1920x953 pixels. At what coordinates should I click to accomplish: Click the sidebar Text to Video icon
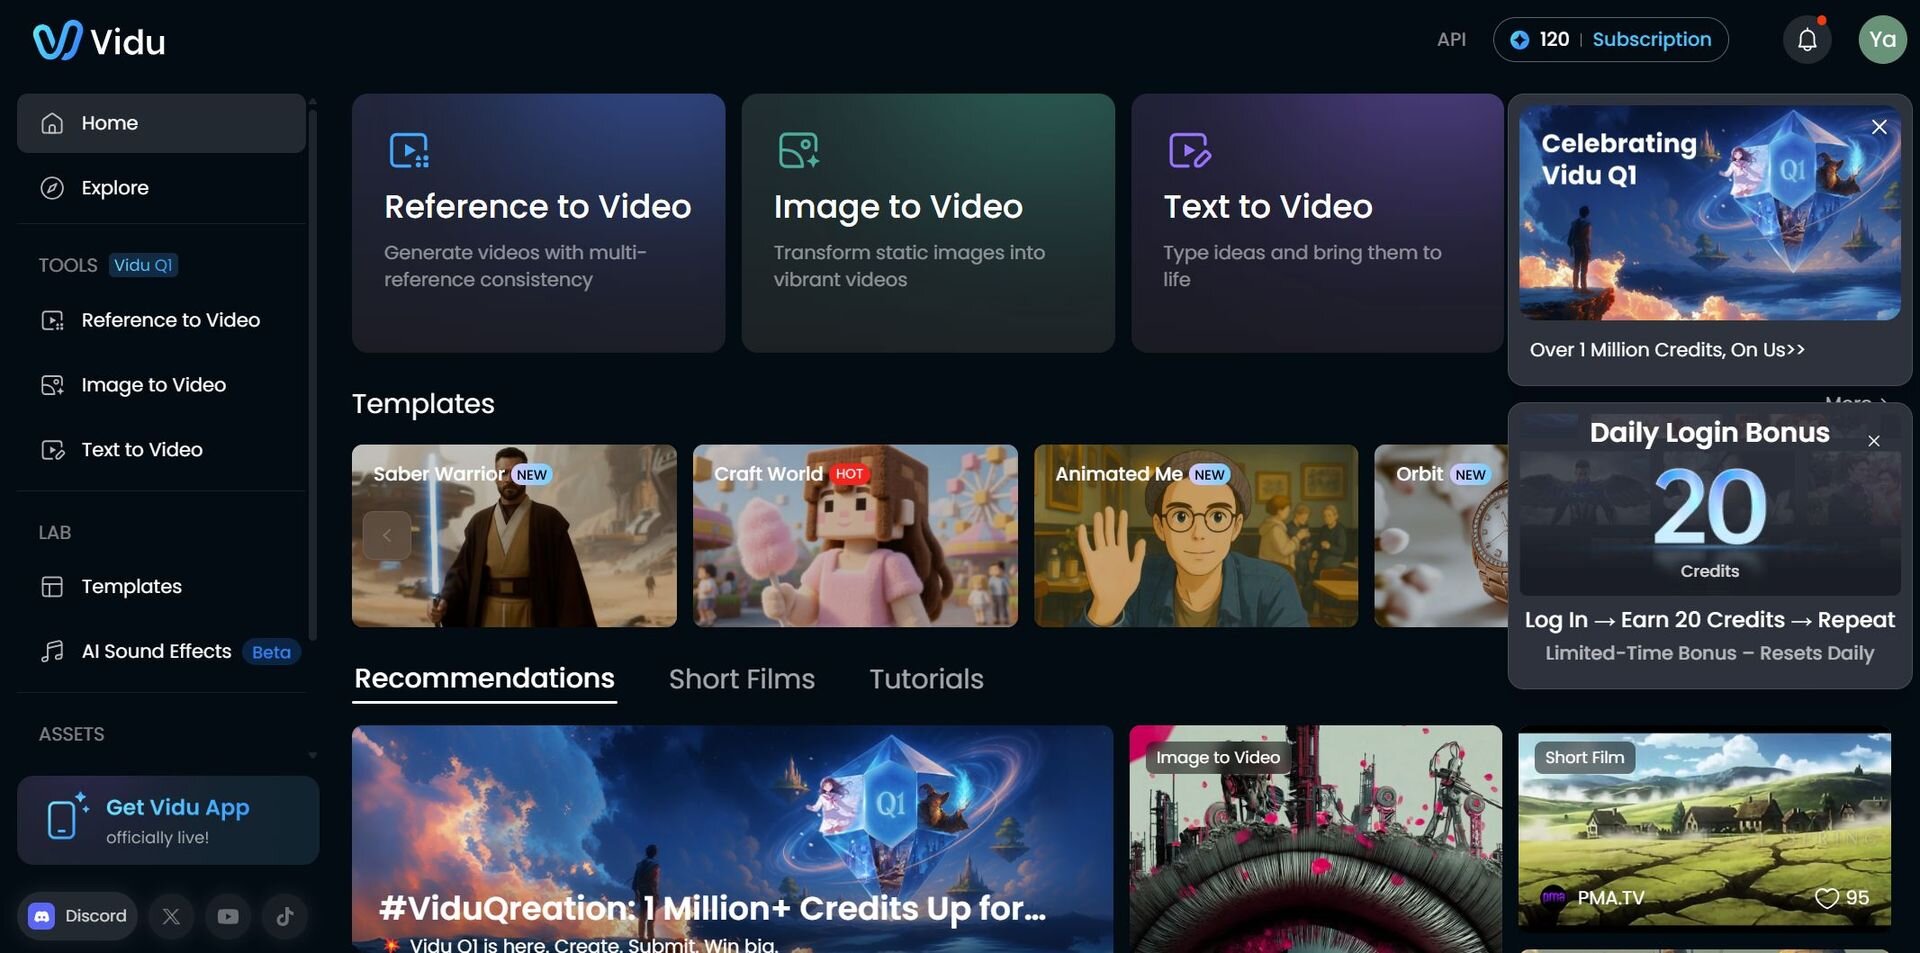point(52,450)
